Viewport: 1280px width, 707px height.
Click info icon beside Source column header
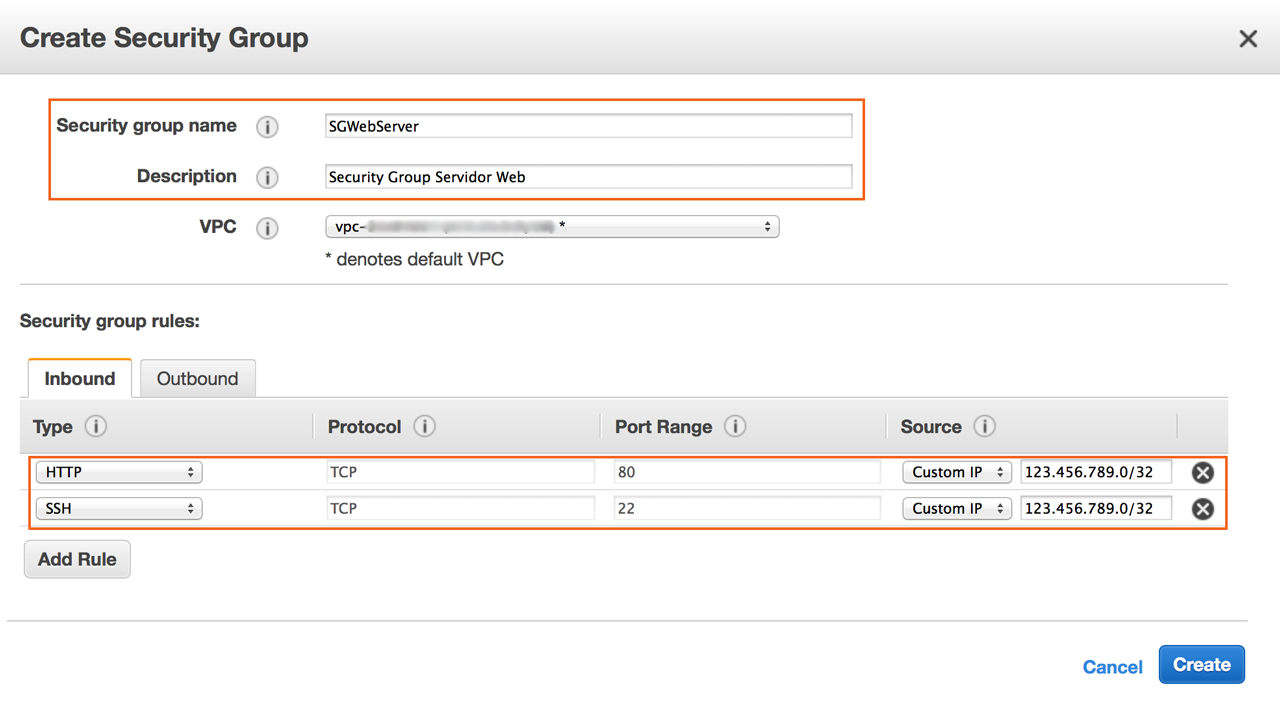click(984, 427)
